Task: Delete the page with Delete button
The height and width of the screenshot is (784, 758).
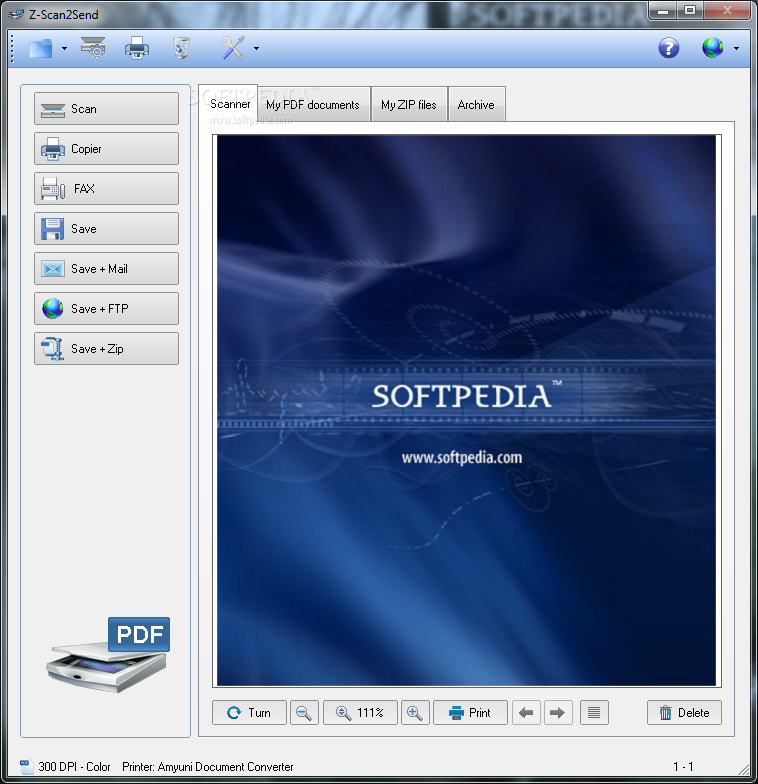Action: click(684, 712)
